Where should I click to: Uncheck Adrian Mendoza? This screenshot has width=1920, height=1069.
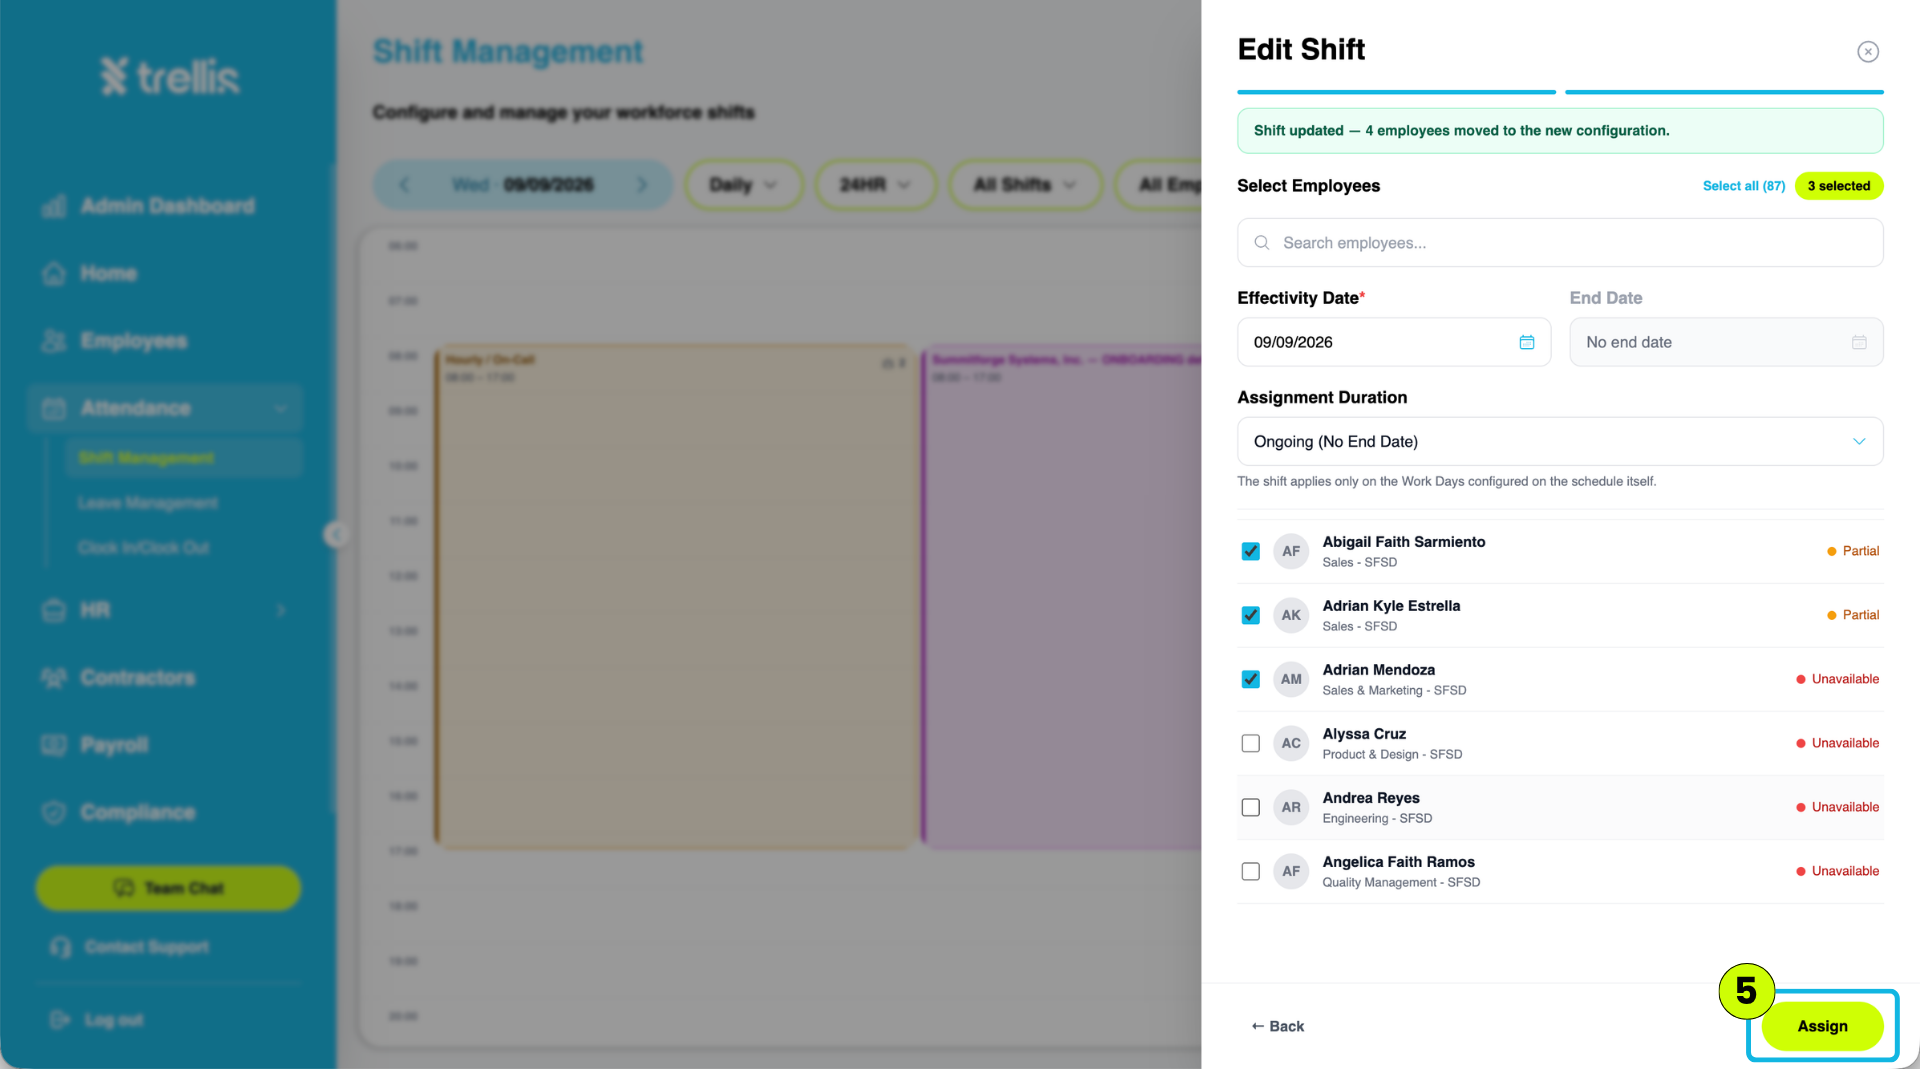(1250, 679)
